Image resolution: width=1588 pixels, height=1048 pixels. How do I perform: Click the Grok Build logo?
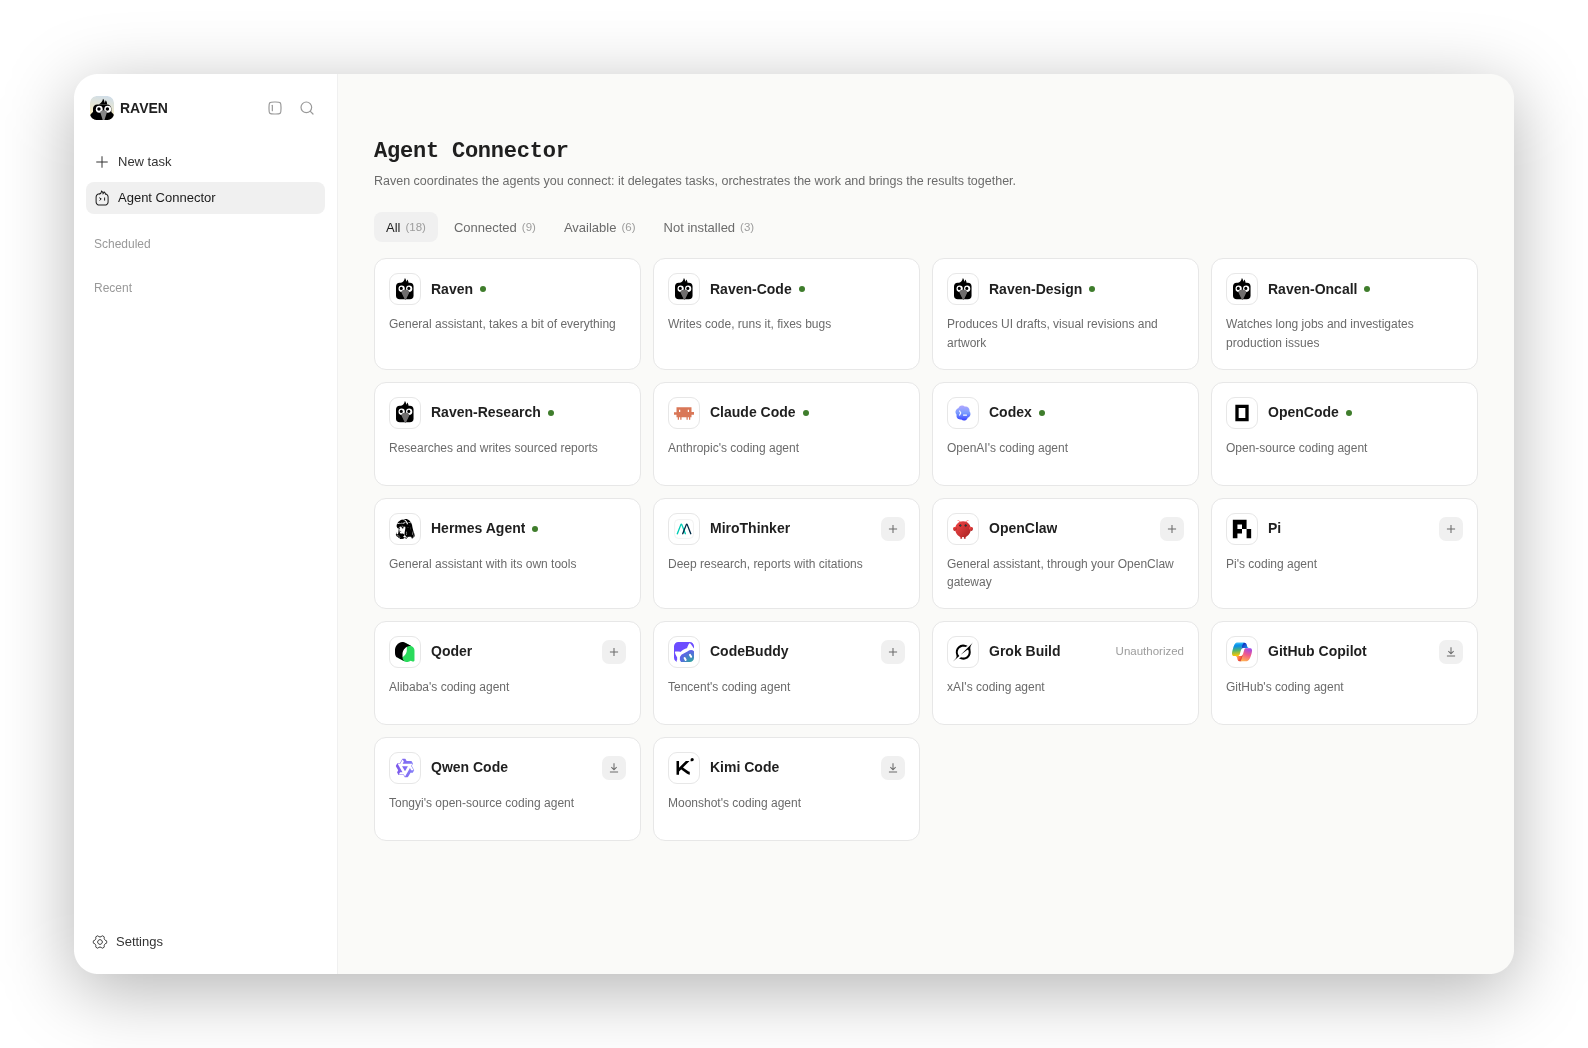963,652
